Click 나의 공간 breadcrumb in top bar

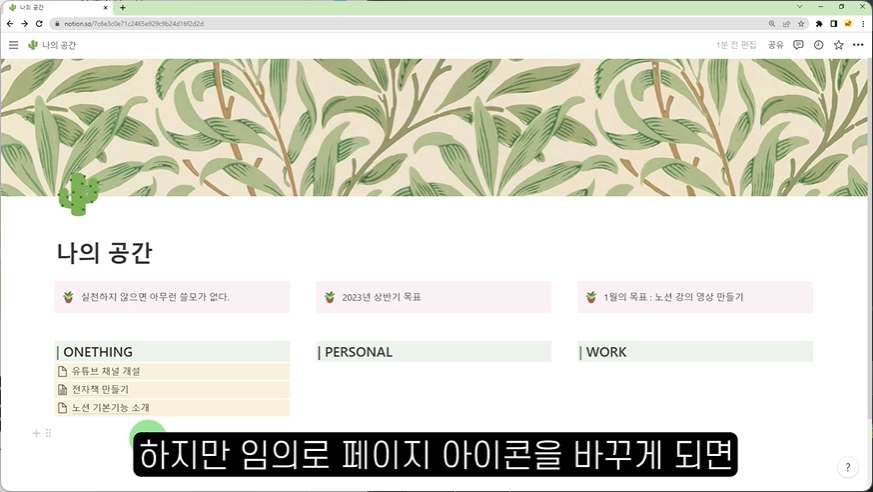pos(59,45)
